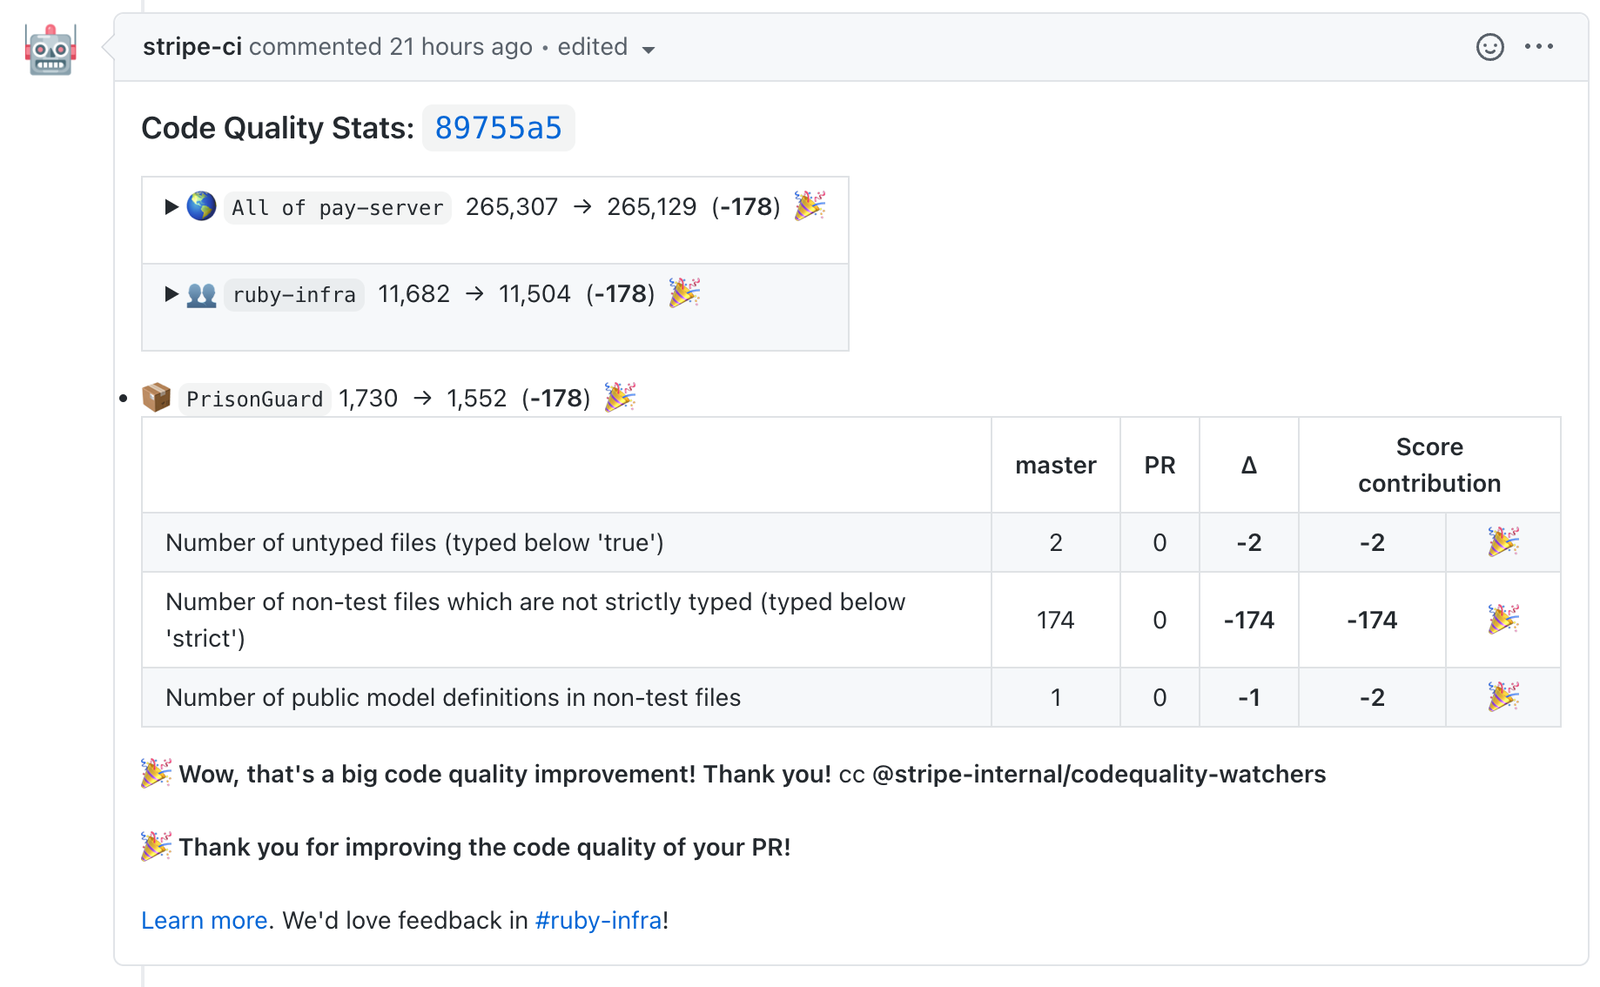Click the party emoji next to the -178 pay-server delta
Image resolution: width=1600 pixels, height=987 pixels.
tap(810, 206)
